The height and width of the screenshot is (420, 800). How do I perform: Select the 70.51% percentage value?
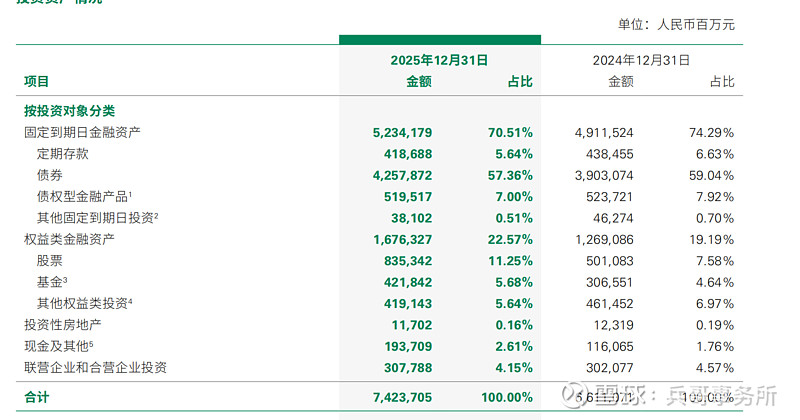tap(510, 132)
